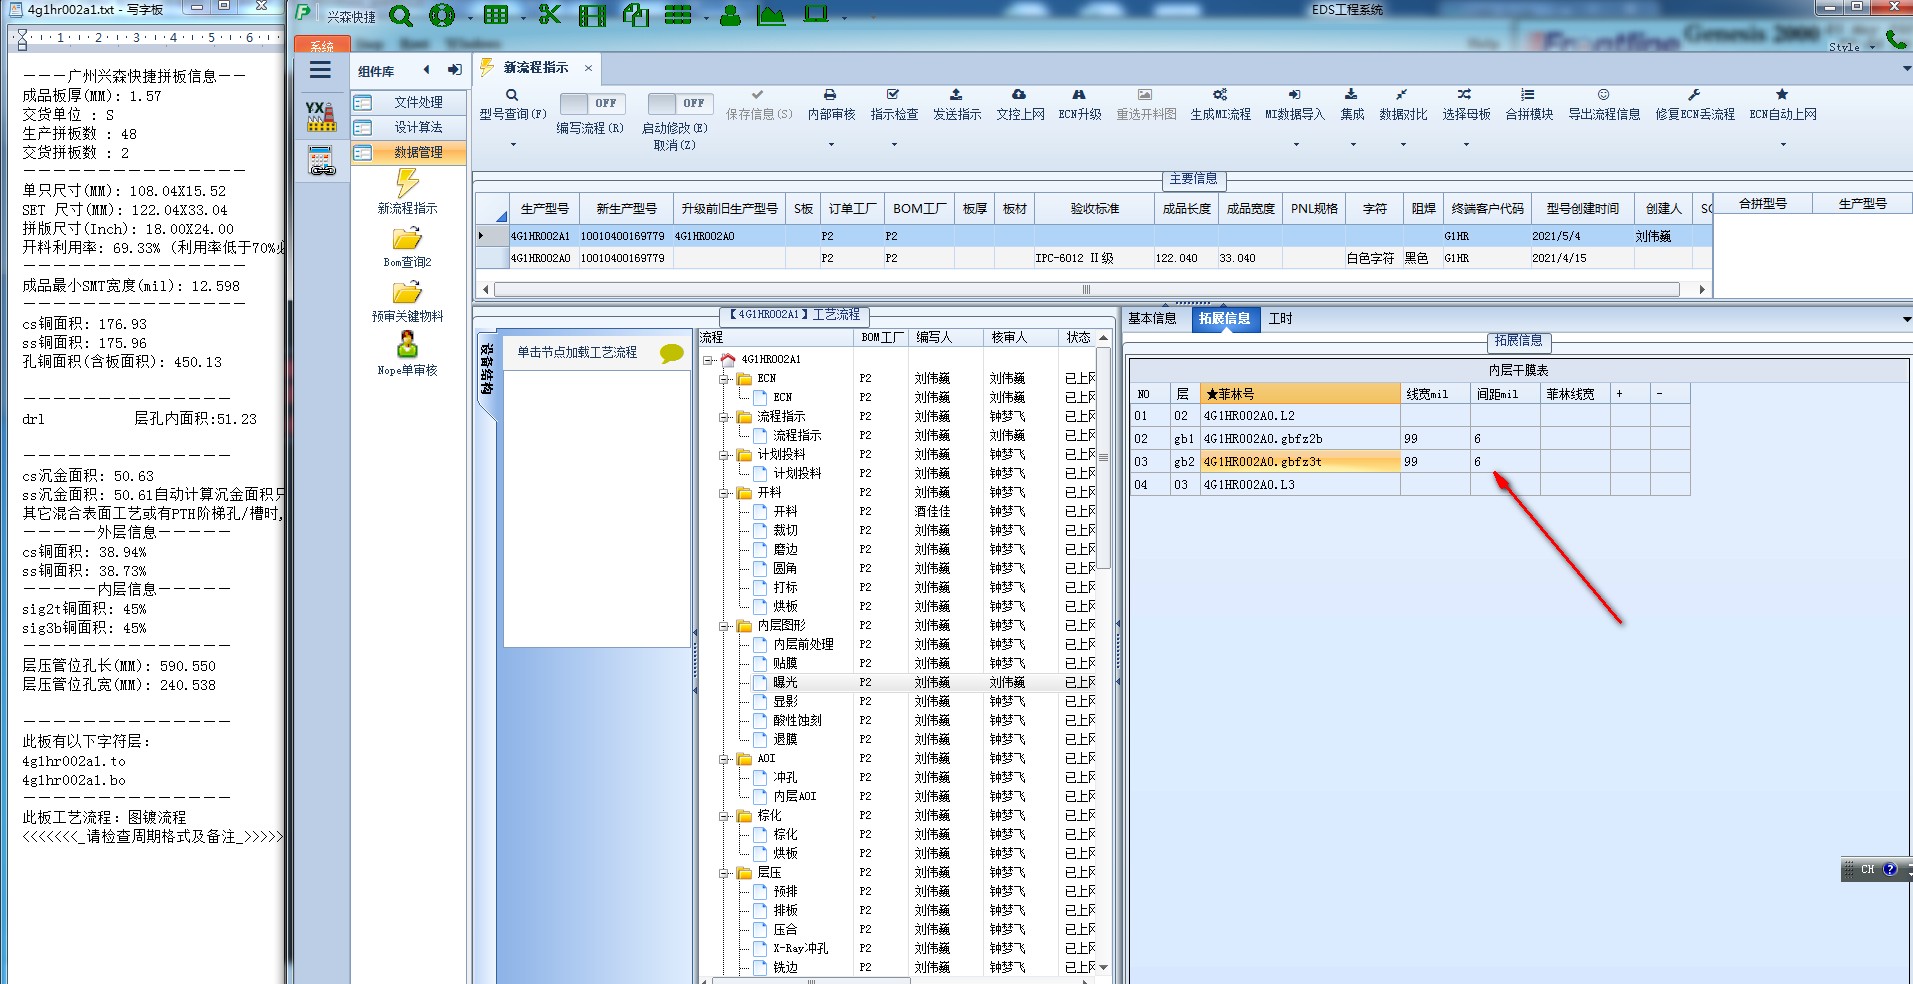Image resolution: width=1913 pixels, height=984 pixels.
Task: Click the green scissors icon
Action: pyautogui.click(x=549, y=15)
